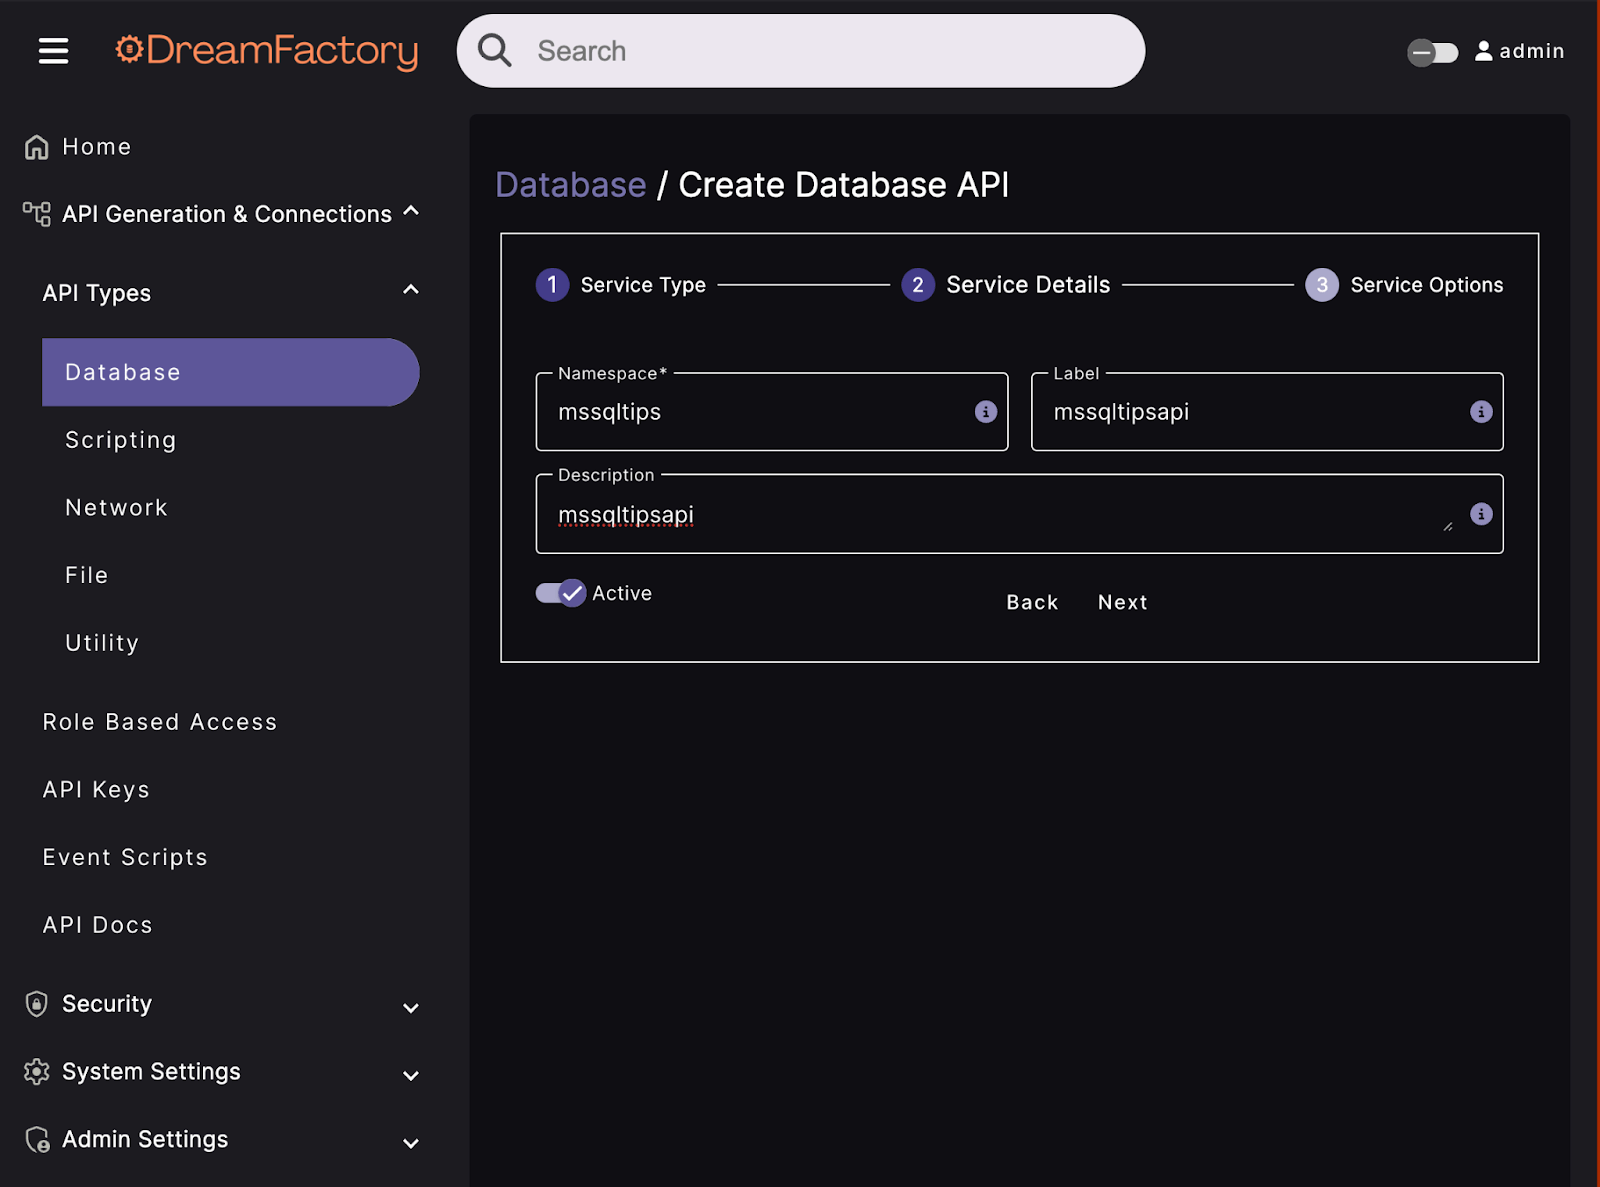The image size is (1600, 1187).
Task: Open Role Based Access page
Action: [x=159, y=722]
